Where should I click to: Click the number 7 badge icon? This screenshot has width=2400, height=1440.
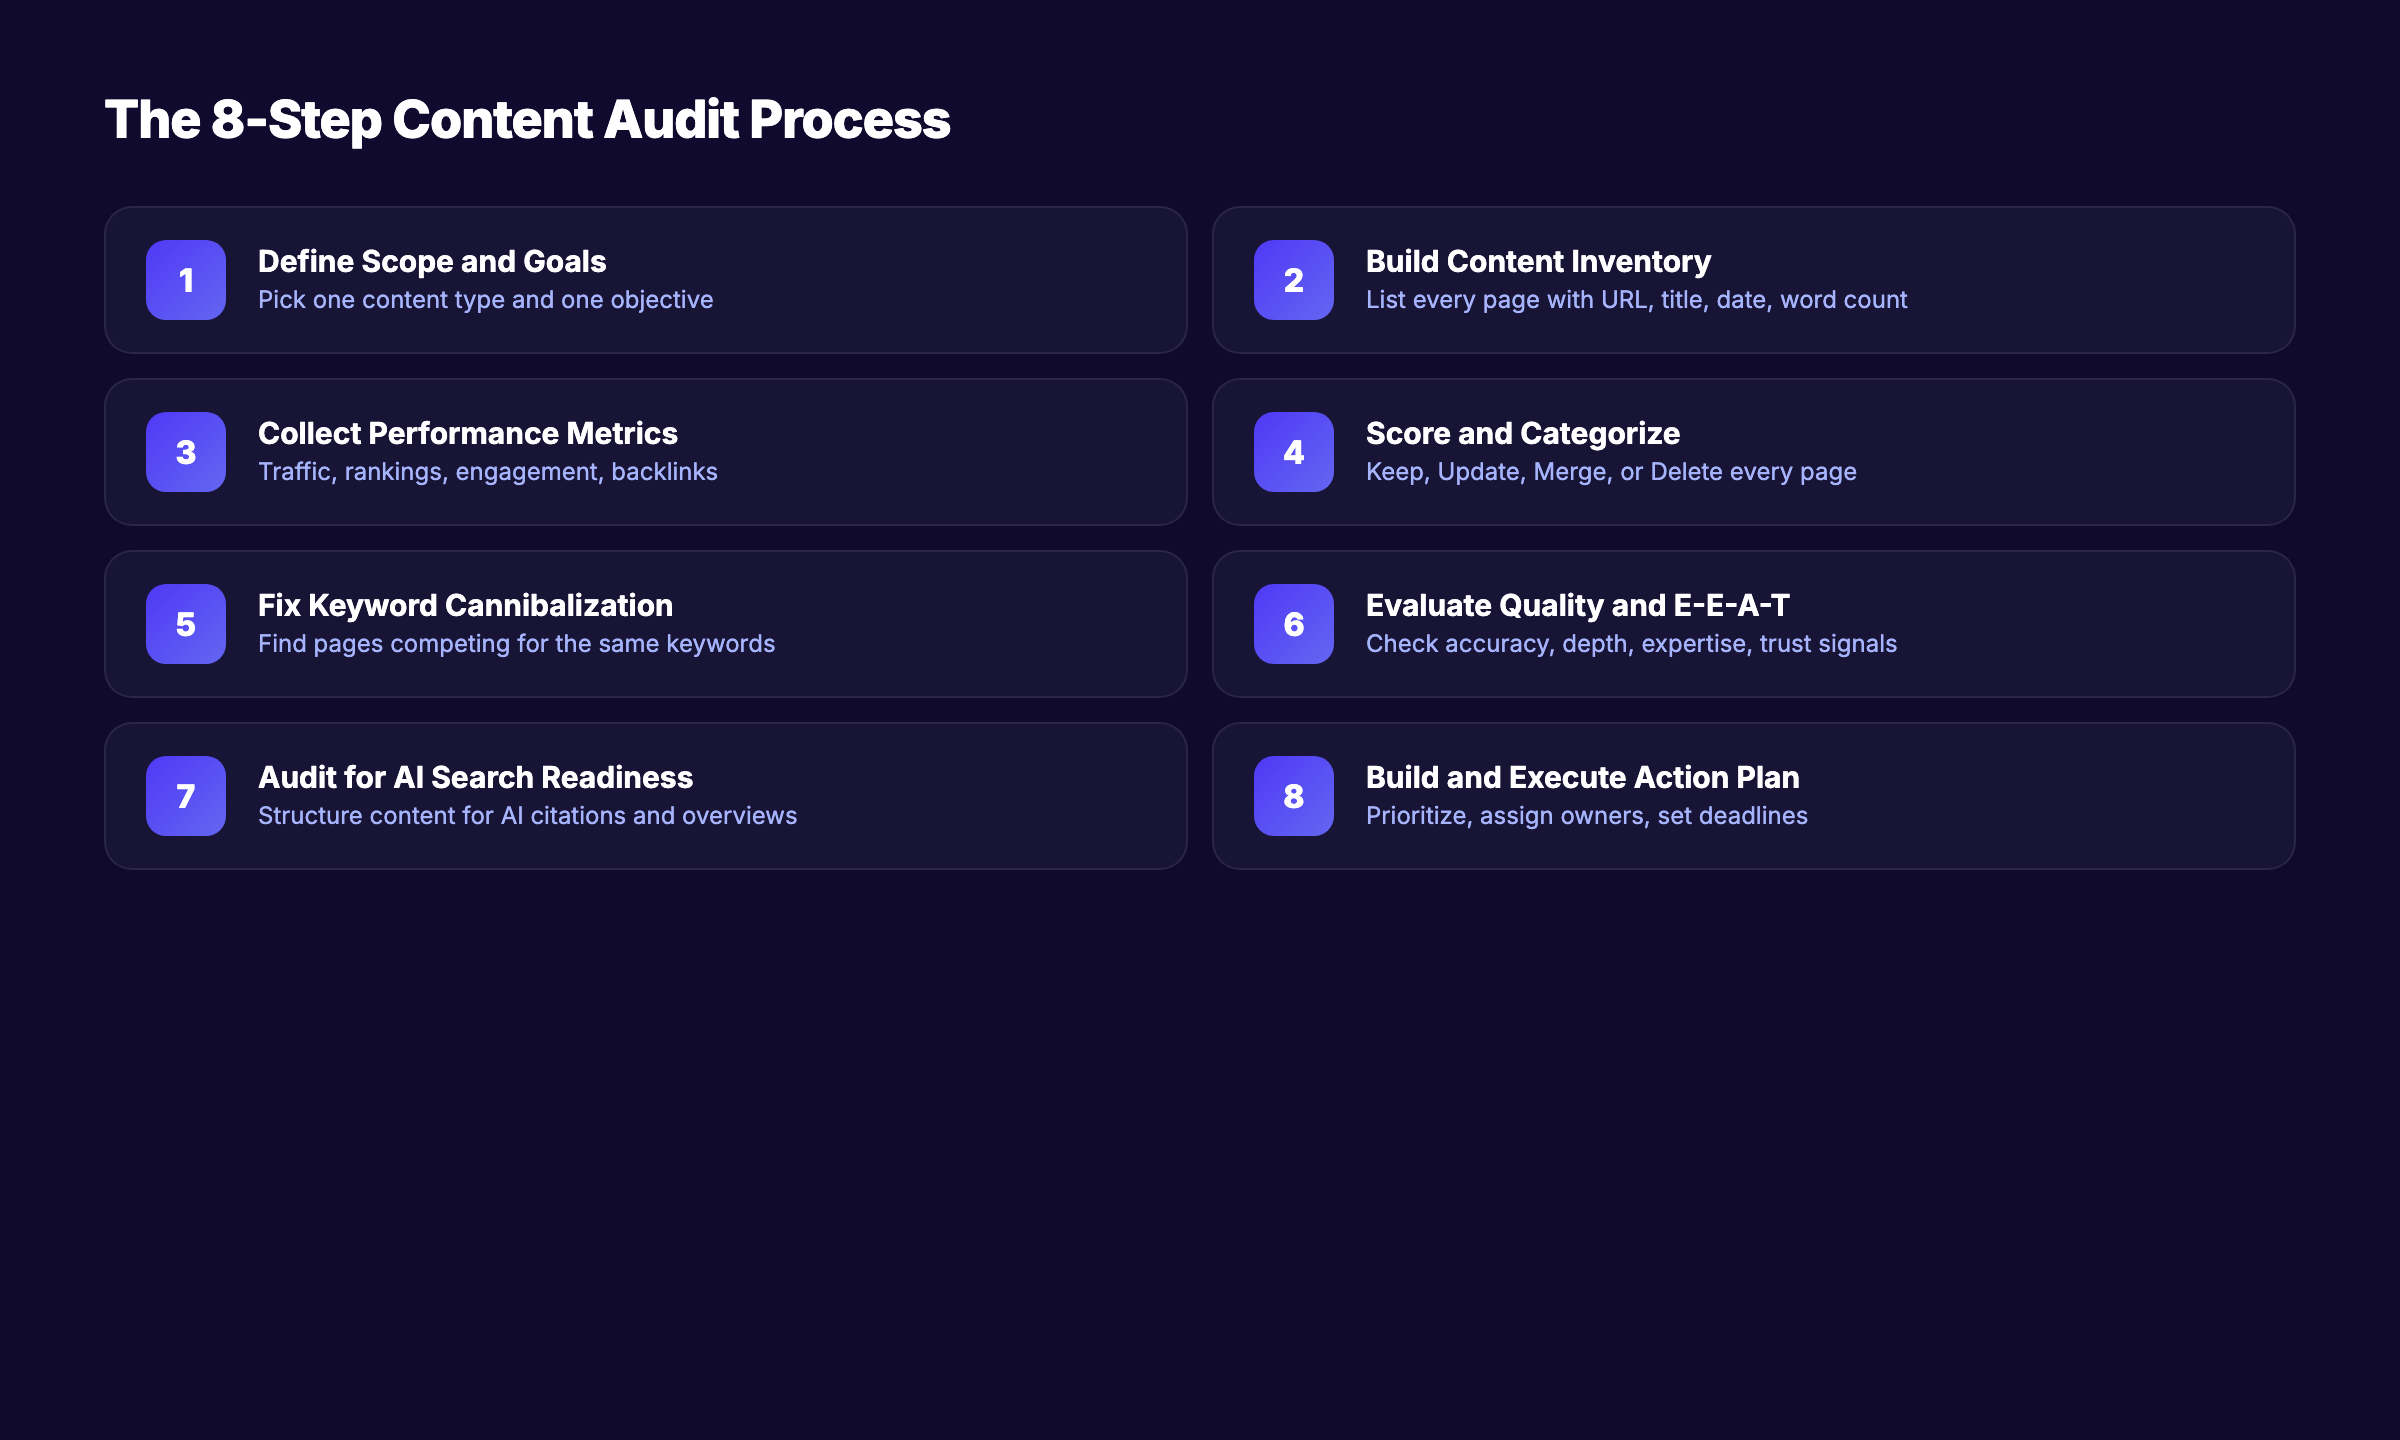coord(186,796)
